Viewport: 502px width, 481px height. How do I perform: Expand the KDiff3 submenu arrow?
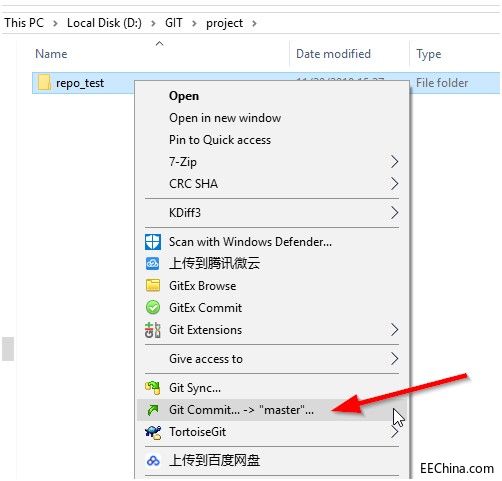(x=394, y=213)
